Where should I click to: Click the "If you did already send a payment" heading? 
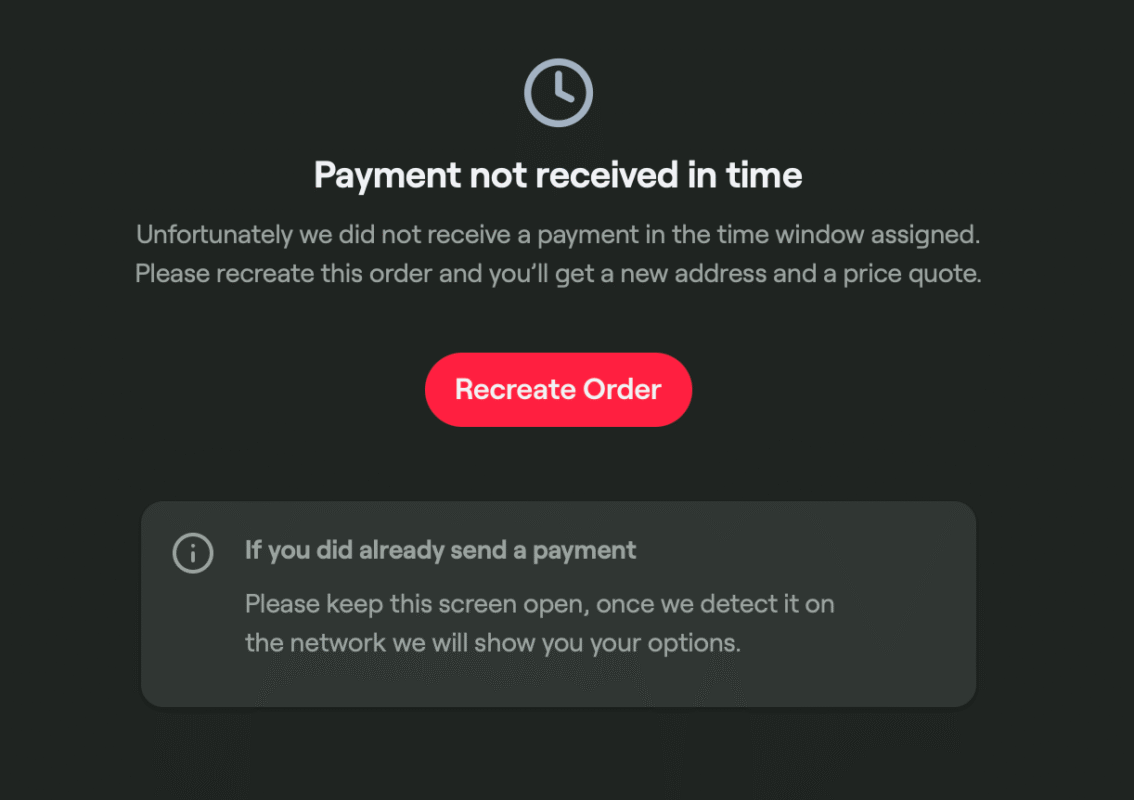[x=440, y=550]
